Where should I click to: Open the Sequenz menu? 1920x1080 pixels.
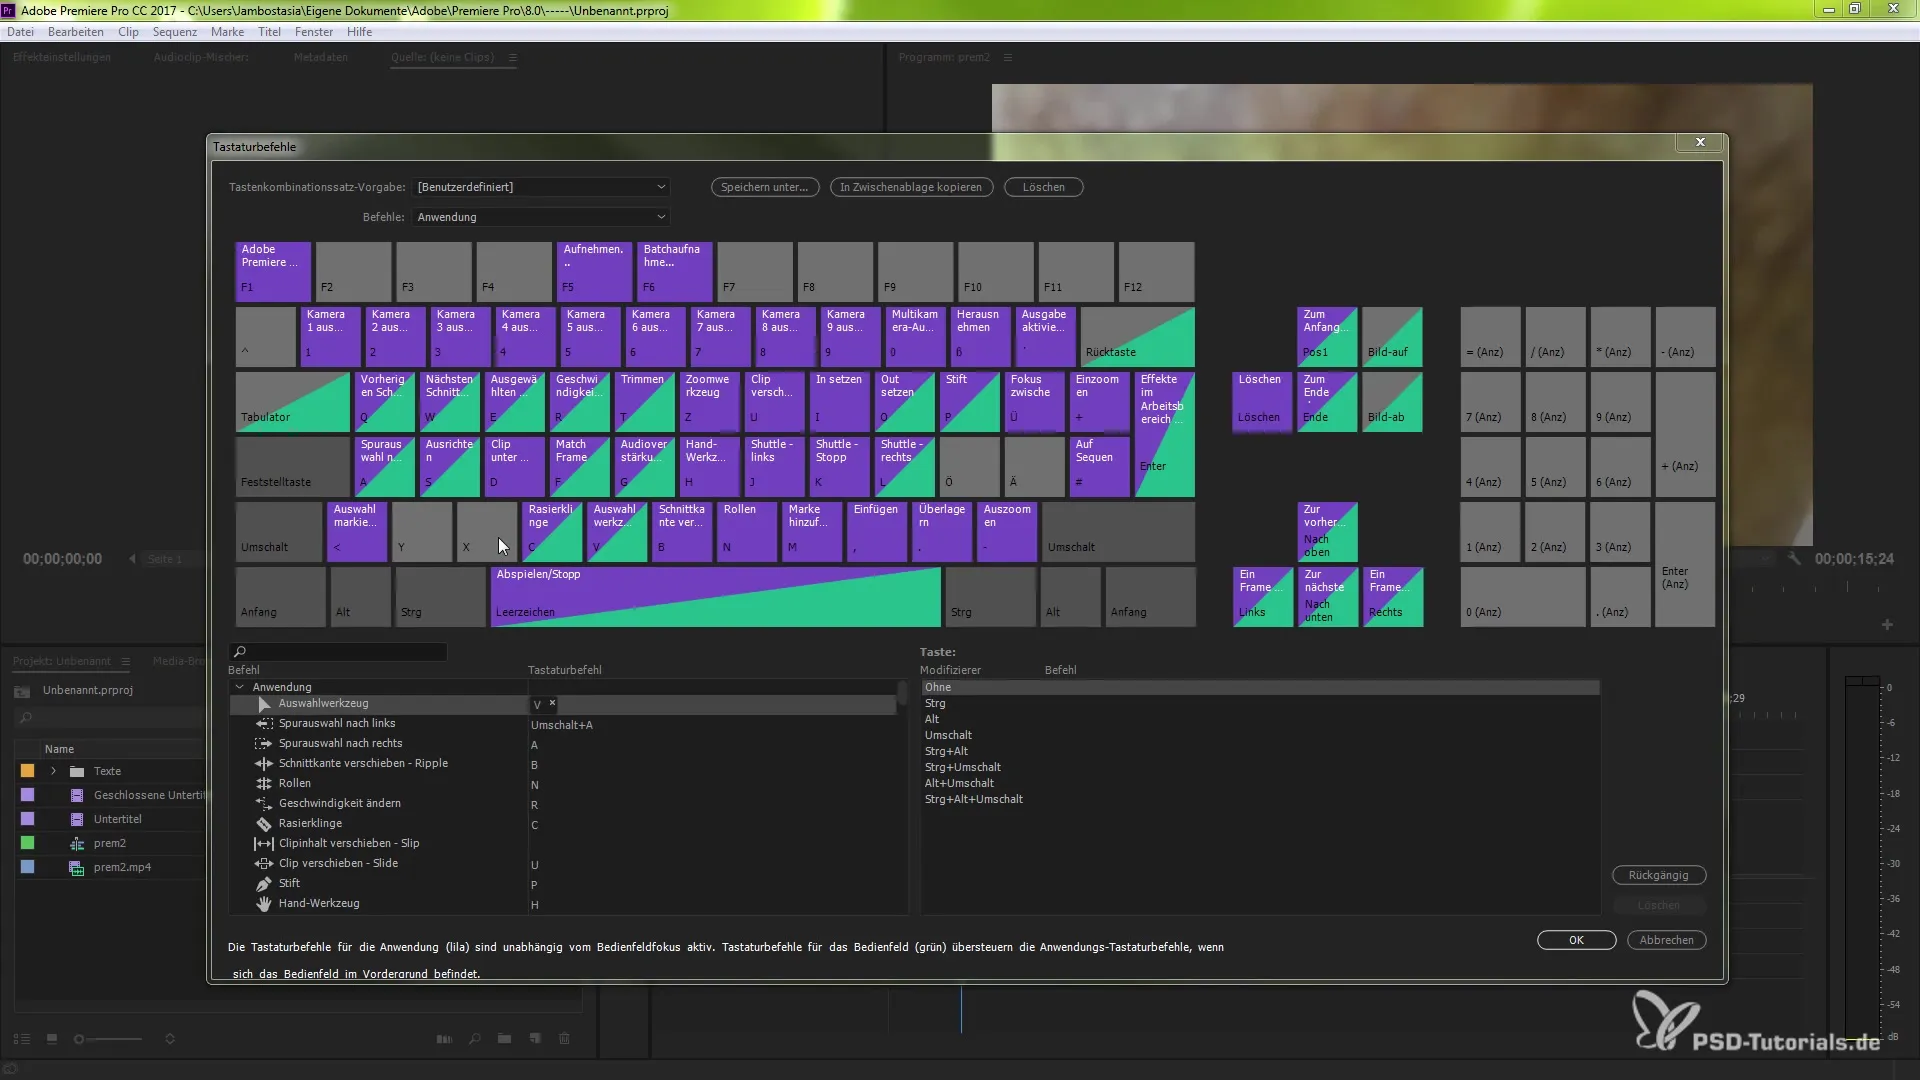click(175, 32)
